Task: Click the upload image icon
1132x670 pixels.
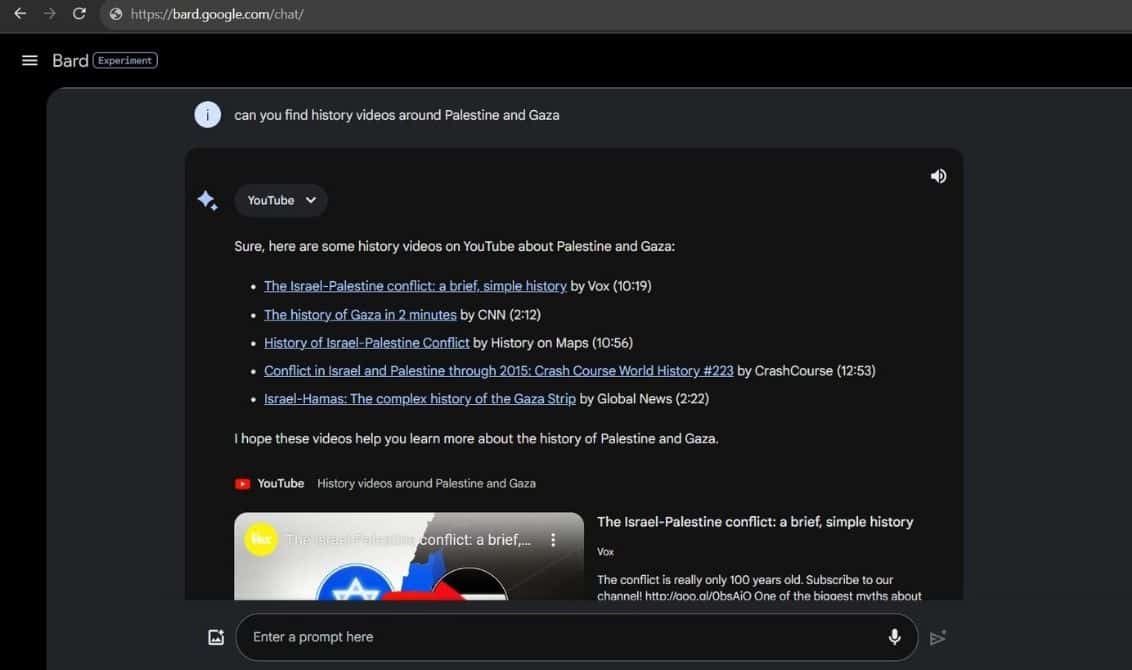Action: tap(216, 637)
